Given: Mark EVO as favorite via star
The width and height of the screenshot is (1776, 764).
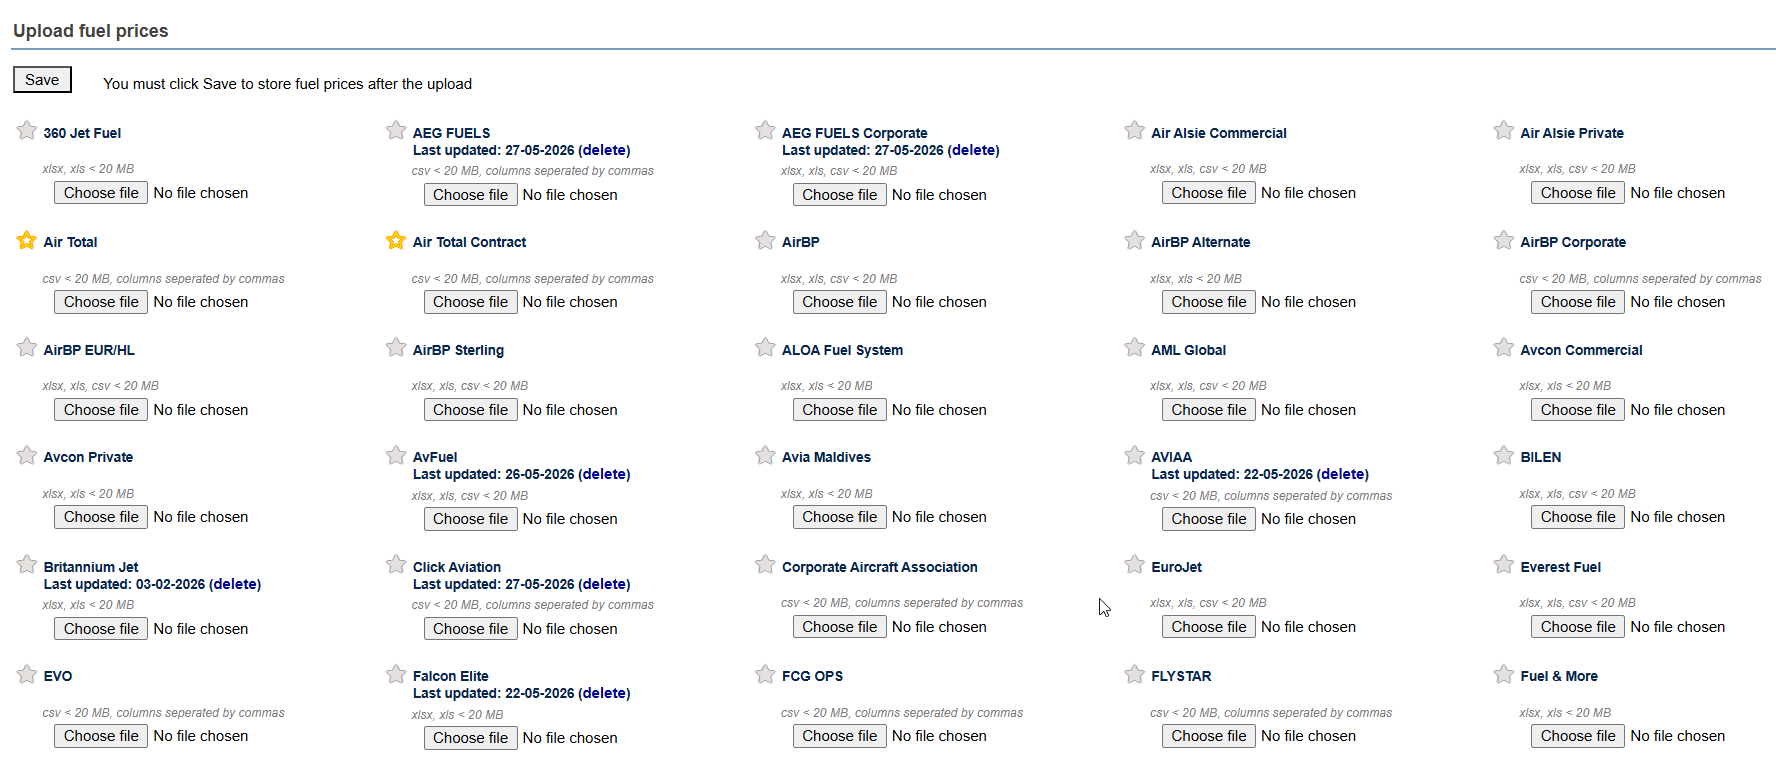Looking at the screenshot, I should click(x=27, y=674).
